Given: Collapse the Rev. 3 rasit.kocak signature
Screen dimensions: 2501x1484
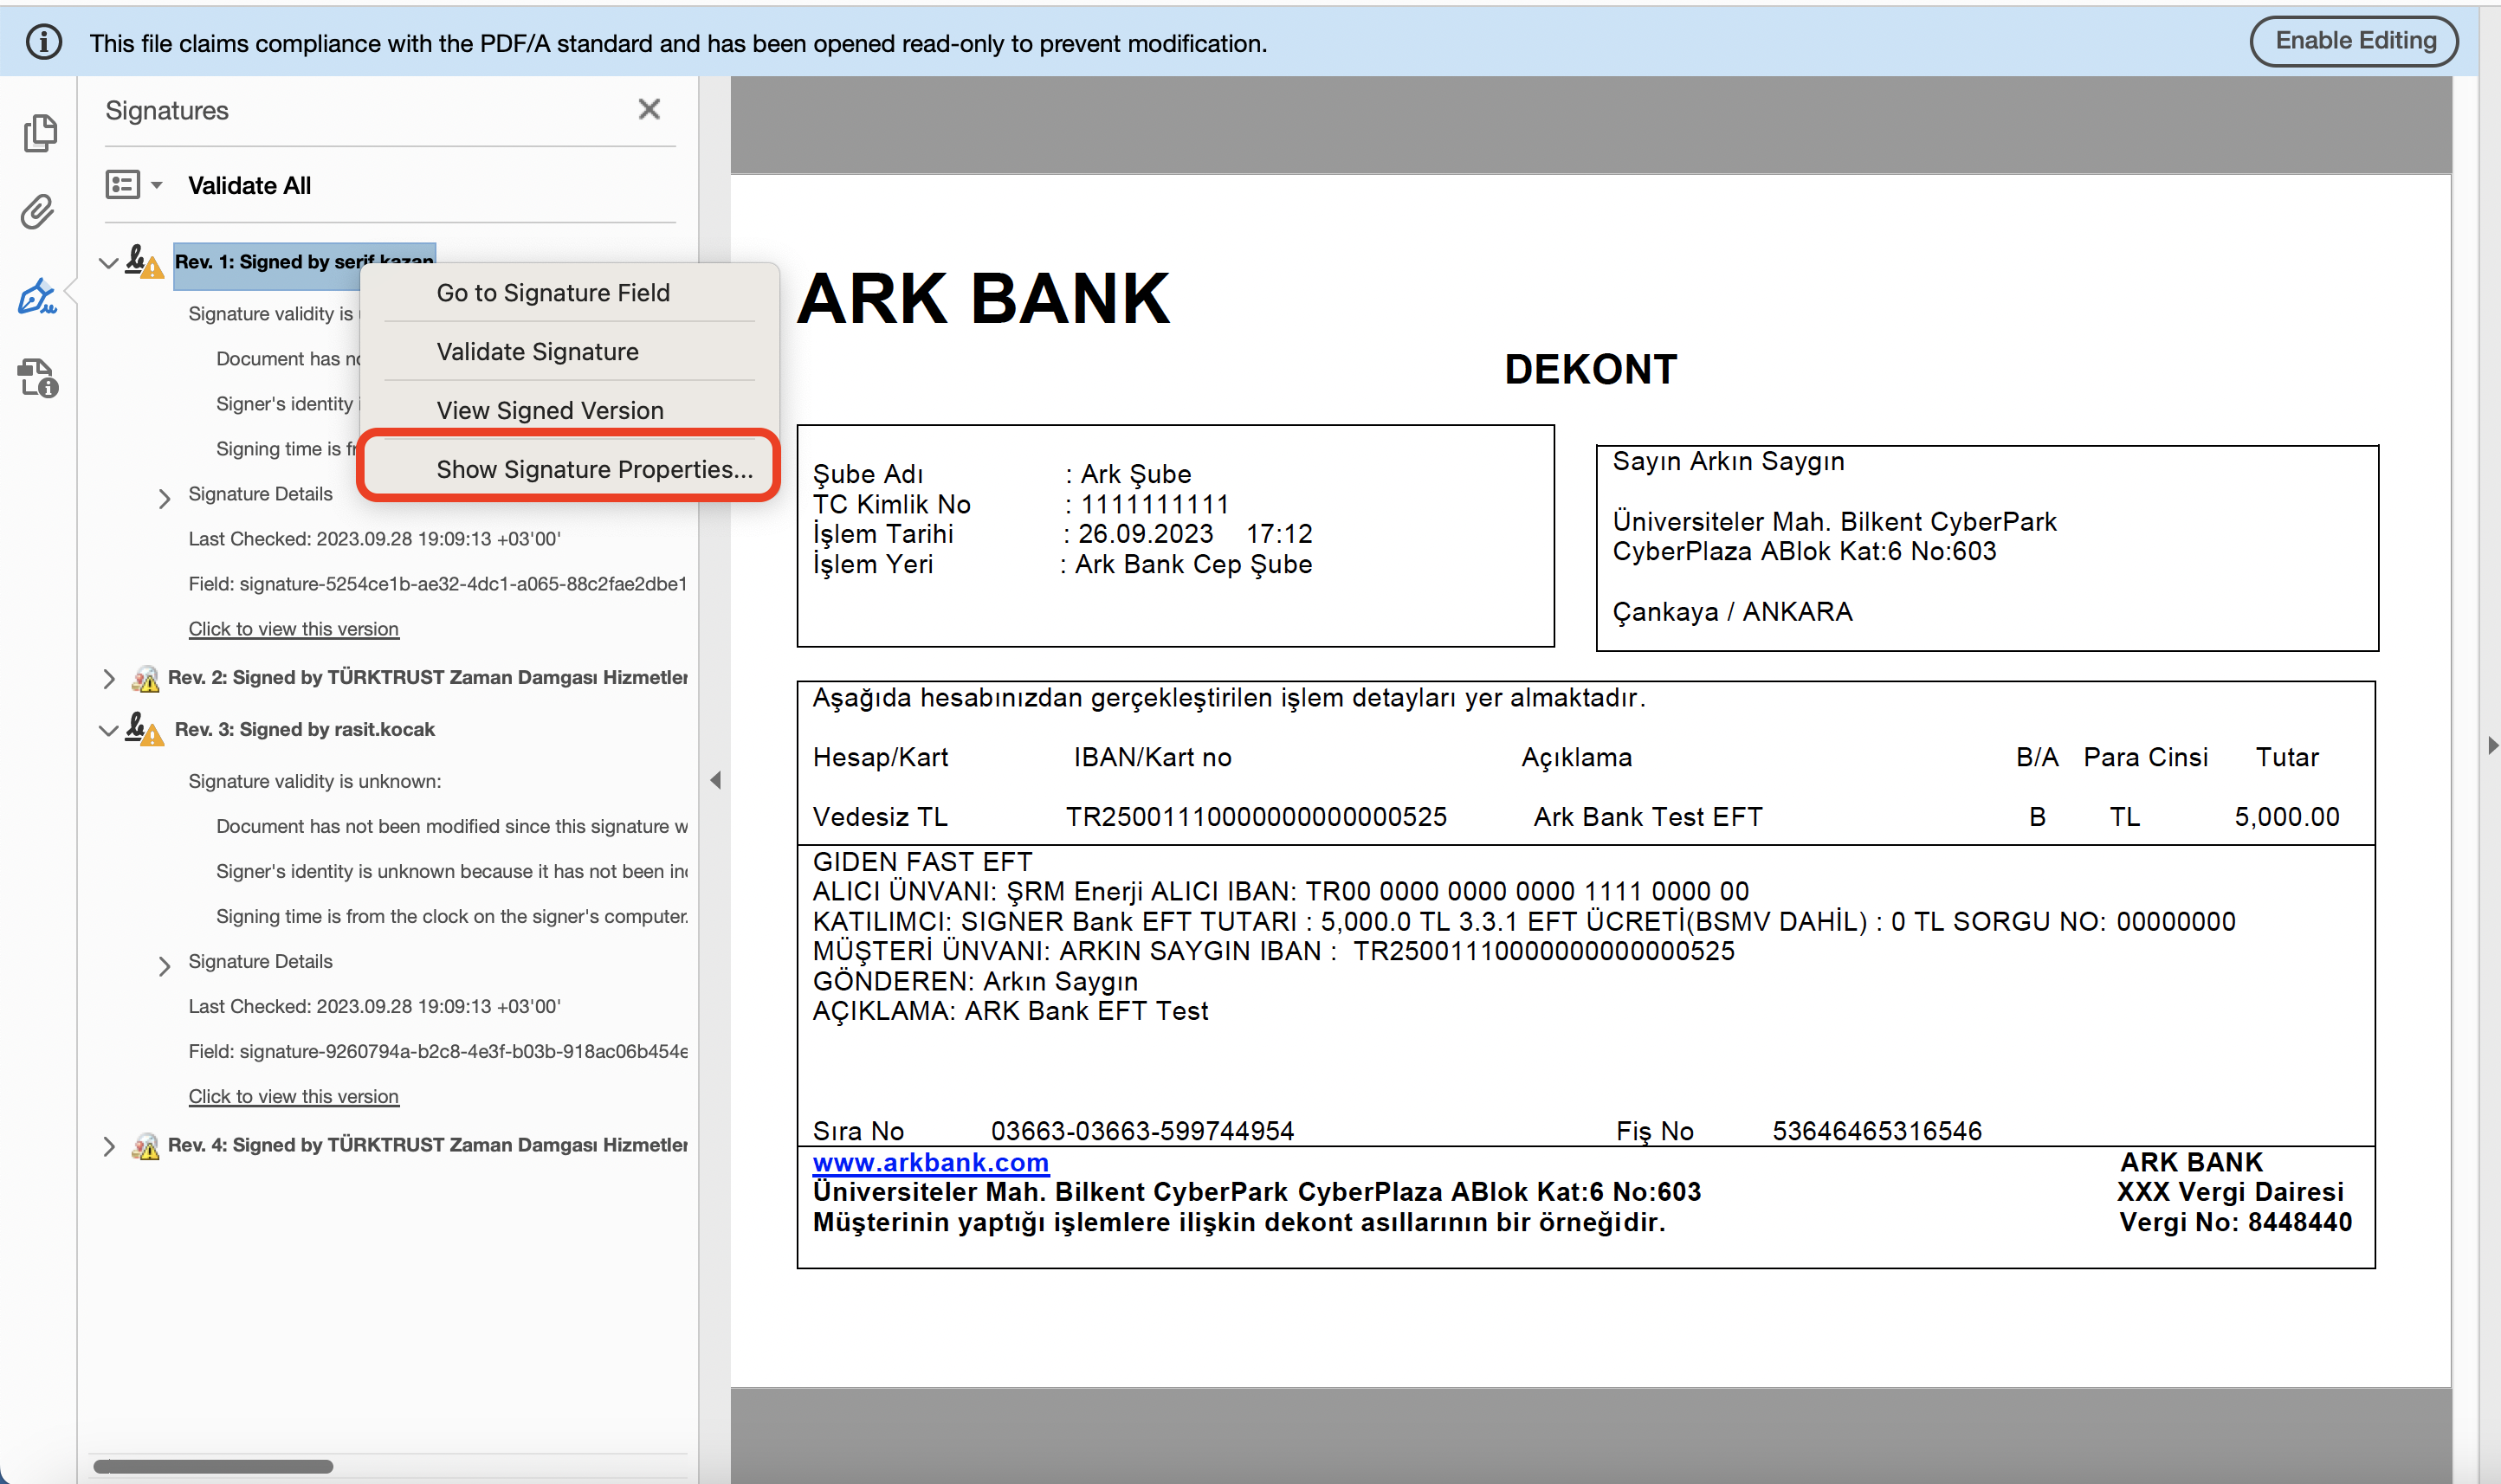Looking at the screenshot, I should coord(108,731).
